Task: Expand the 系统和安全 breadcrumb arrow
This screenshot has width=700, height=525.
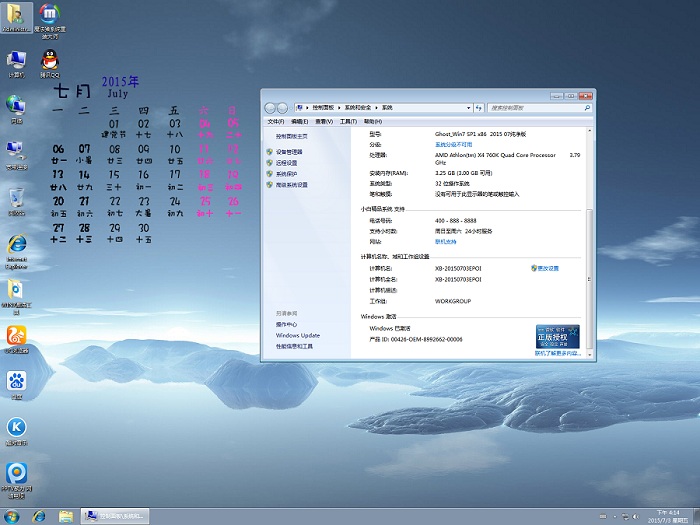Action: [x=377, y=106]
